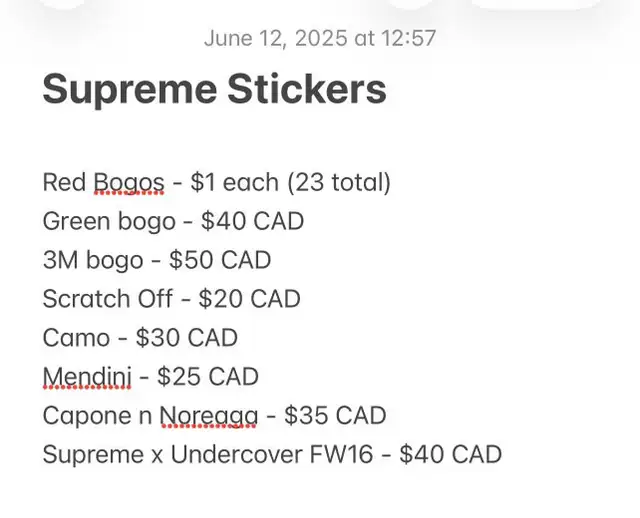This screenshot has height=518, width=640.
Task: Tap the $40 CAD after Green bogo
Action: click(252, 221)
